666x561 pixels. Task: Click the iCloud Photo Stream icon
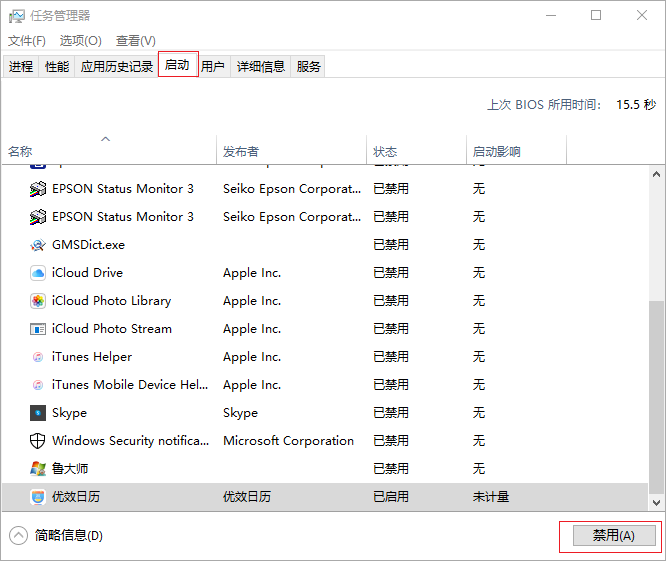[x=38, y=329]
